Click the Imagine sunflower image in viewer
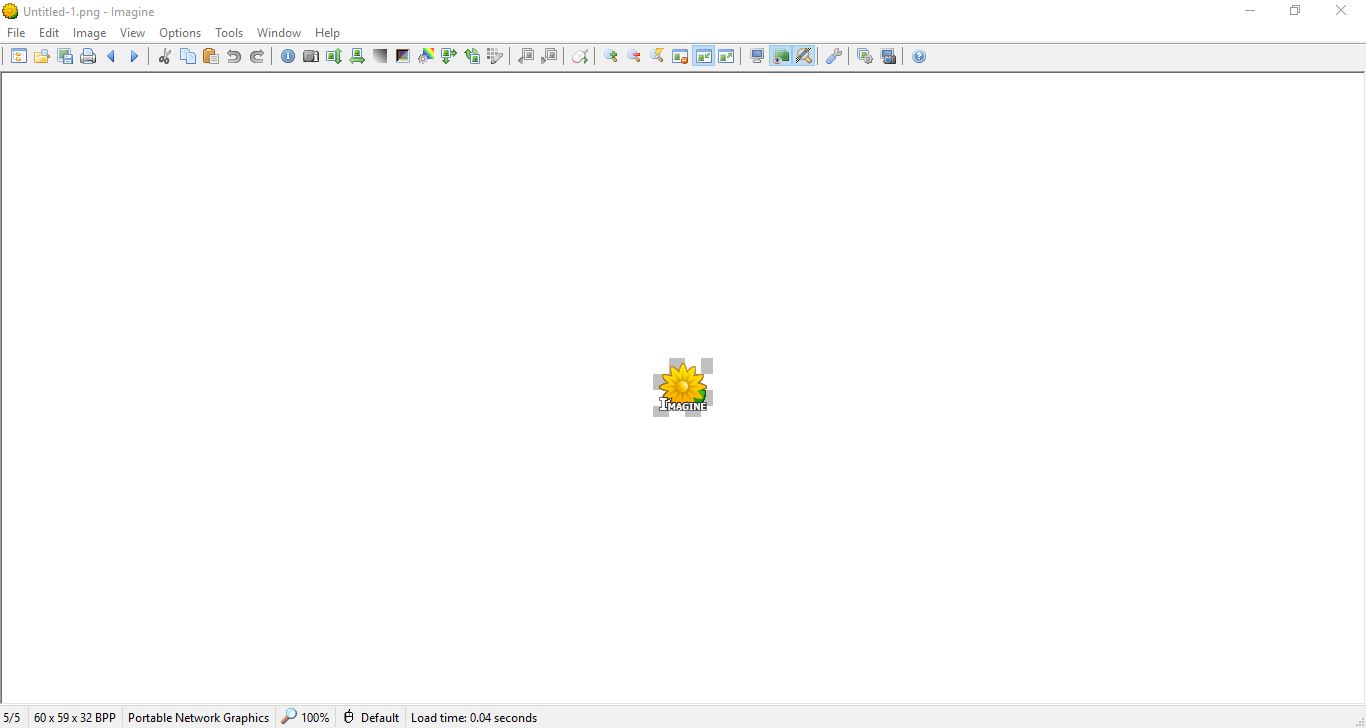The width and height of the screenshot is (1366, 728). coord(683,387)
